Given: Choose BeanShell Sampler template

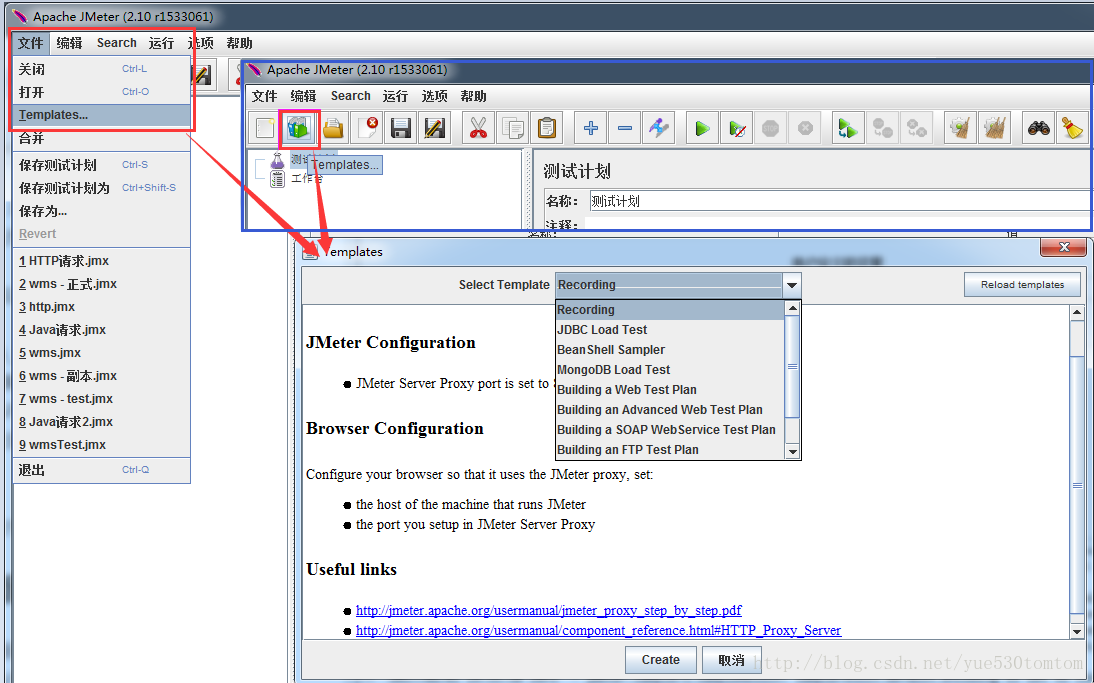Looking at the screenshot, I should pyautogui.click(x=670, y=350).
